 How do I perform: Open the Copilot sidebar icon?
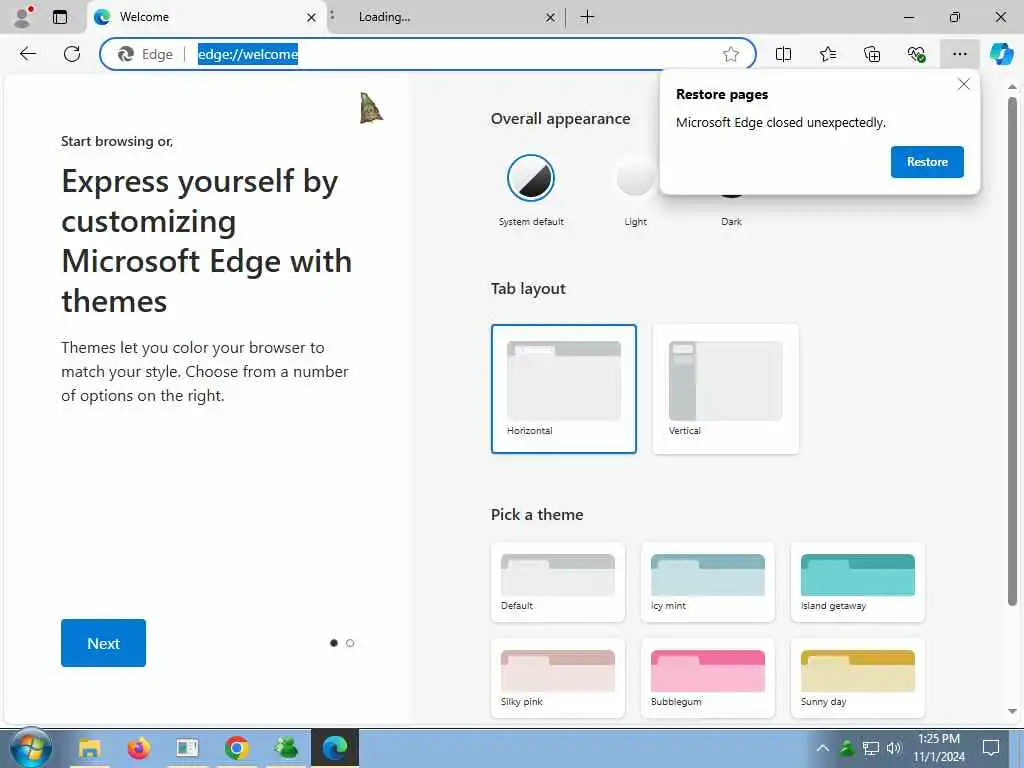click(x=1001, y=54)
